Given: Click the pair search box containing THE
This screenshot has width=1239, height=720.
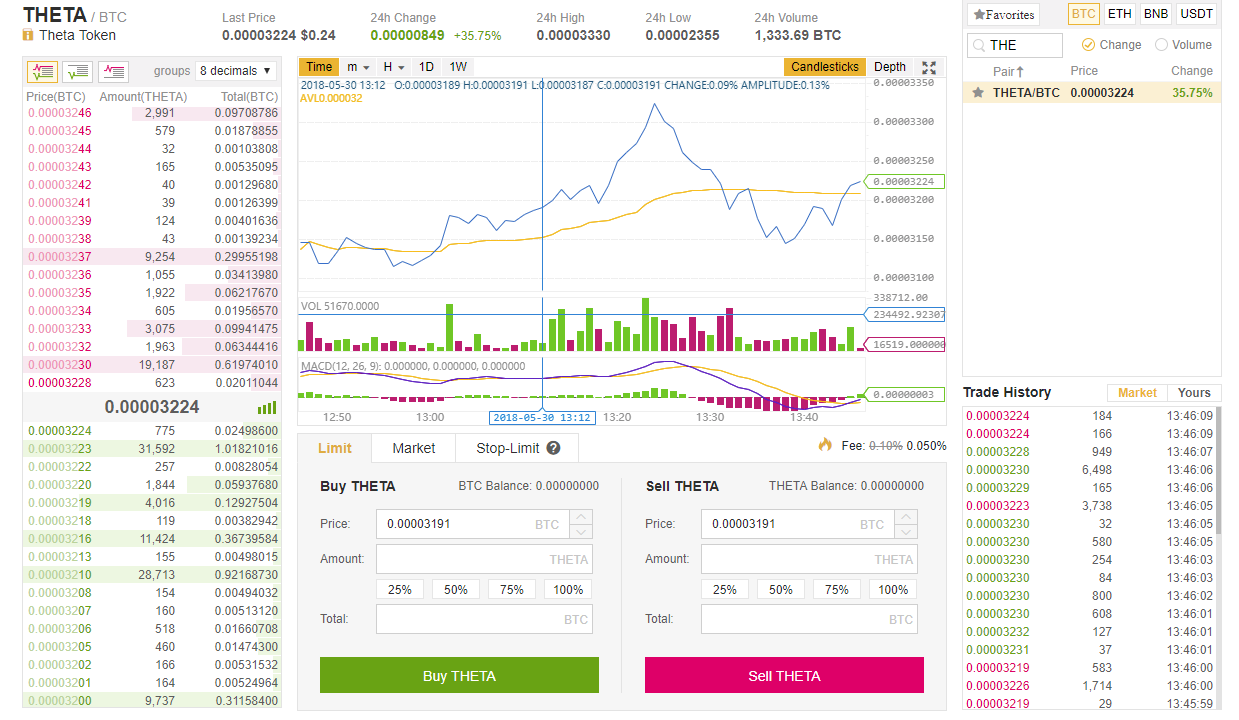Looking at the screenshot, I should (1015, 45).
